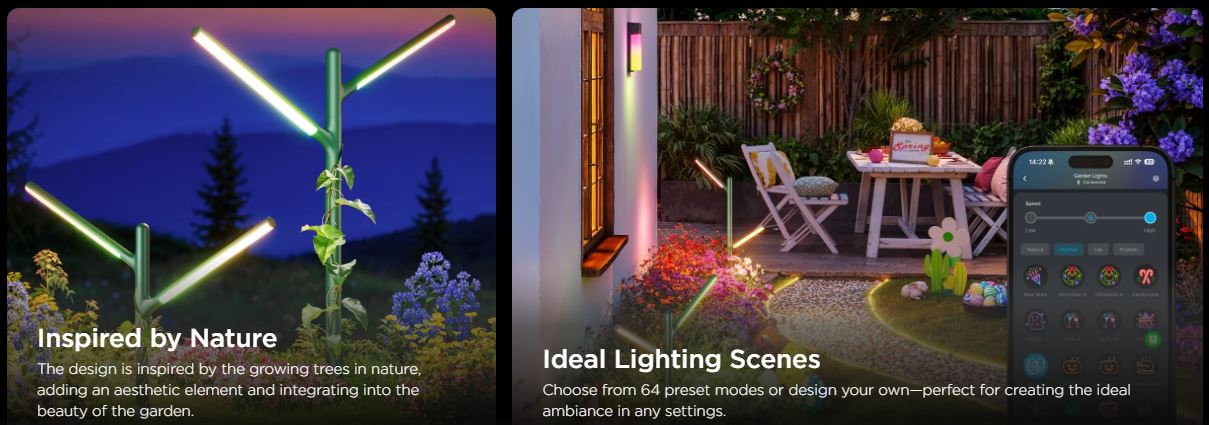Switch to the Life scene tab
Image resolution: width=1209 pixels, height=425 pixels.
(1099, 249)
